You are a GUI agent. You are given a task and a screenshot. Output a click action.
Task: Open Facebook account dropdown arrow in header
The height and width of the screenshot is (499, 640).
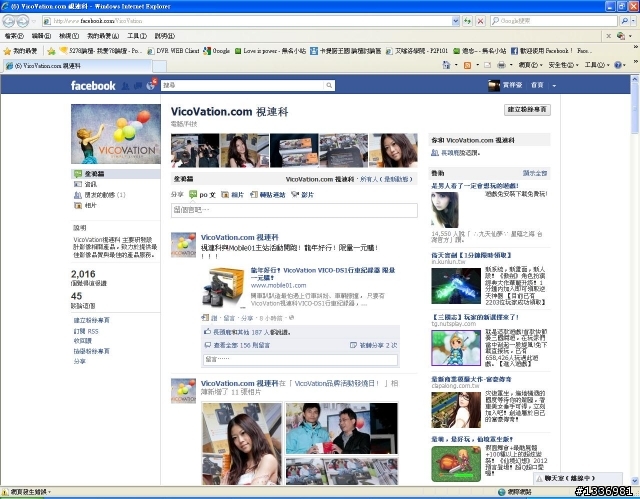[554, 86]
